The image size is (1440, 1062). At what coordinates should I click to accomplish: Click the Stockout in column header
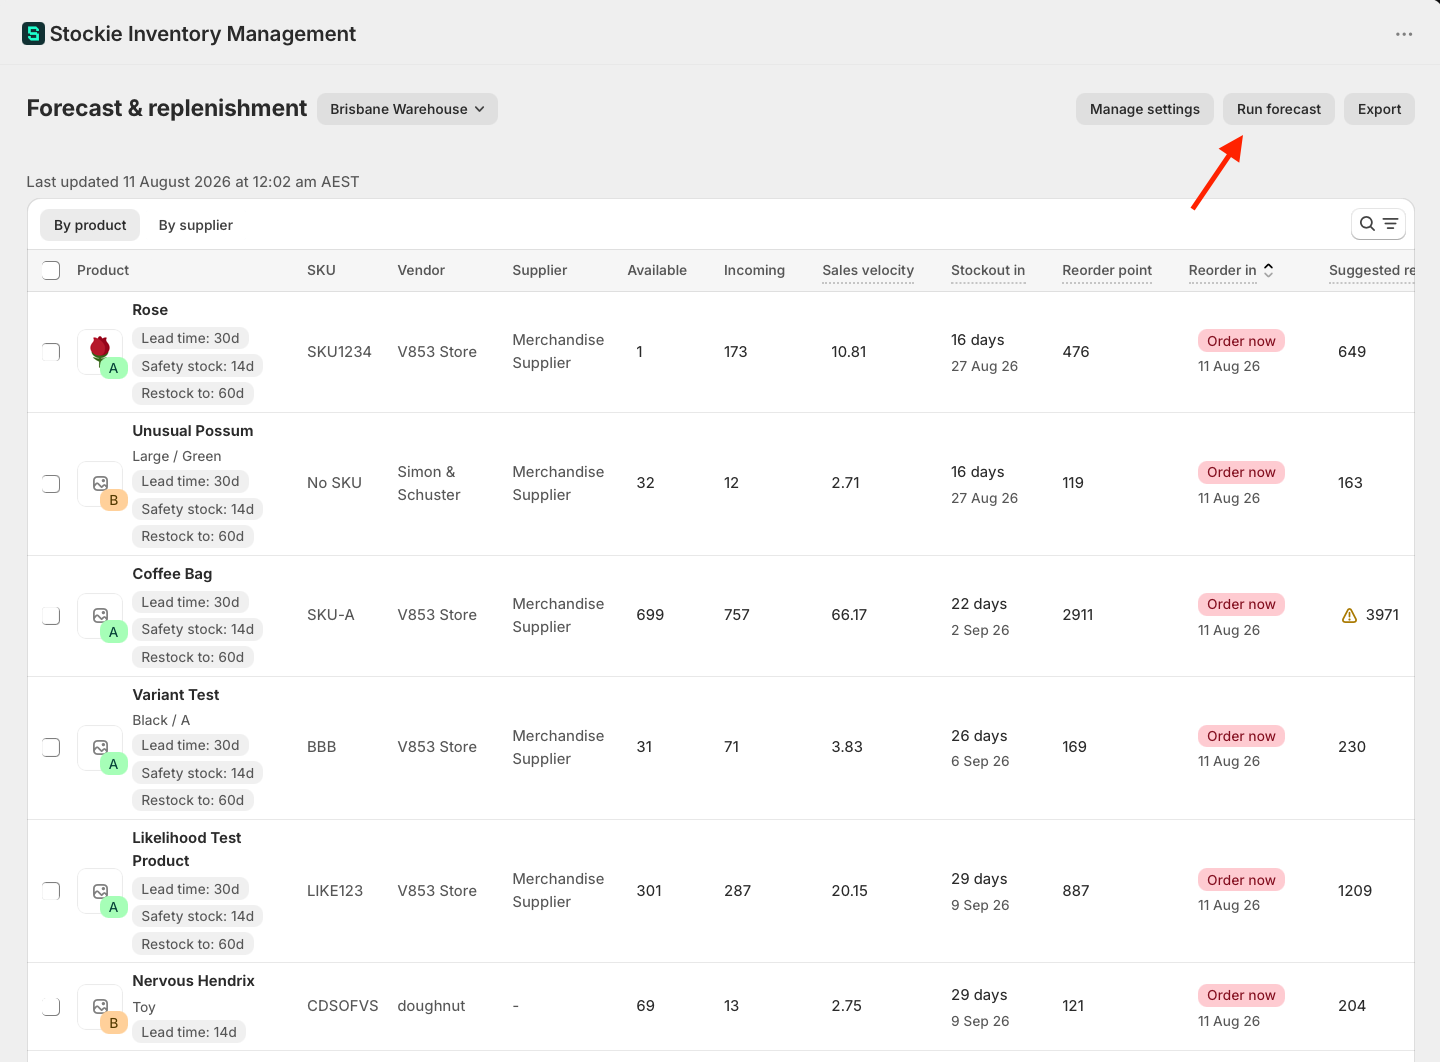point(988,270)
